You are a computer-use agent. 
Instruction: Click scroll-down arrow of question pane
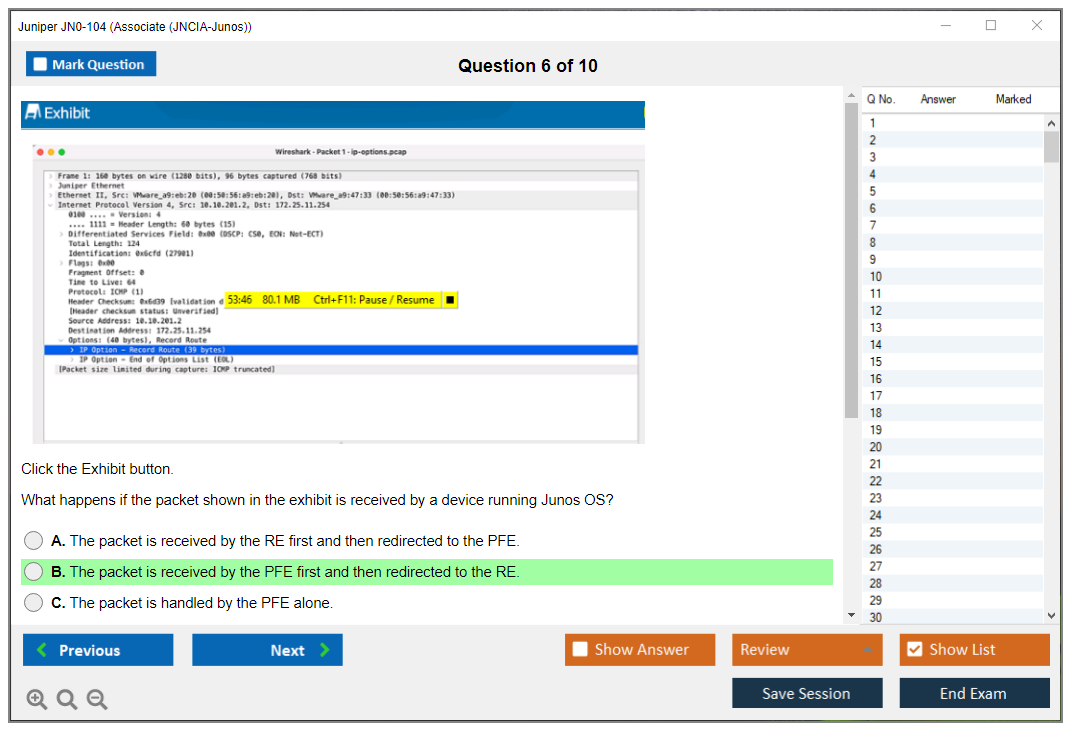click(851, 614)
